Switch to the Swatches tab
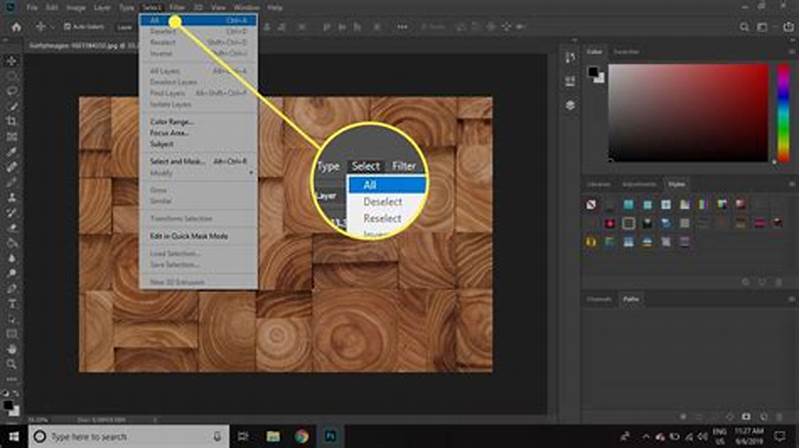This screenshot has height=448, width=800. click(x=626, y=52)
